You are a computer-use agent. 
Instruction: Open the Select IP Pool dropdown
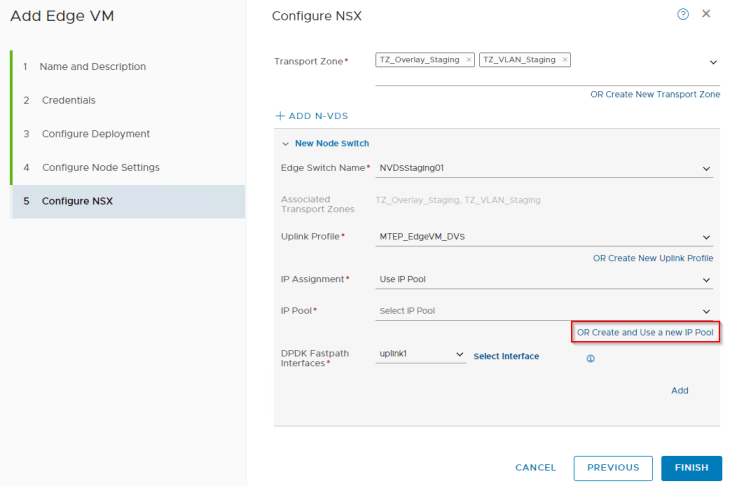click(706, 311)
